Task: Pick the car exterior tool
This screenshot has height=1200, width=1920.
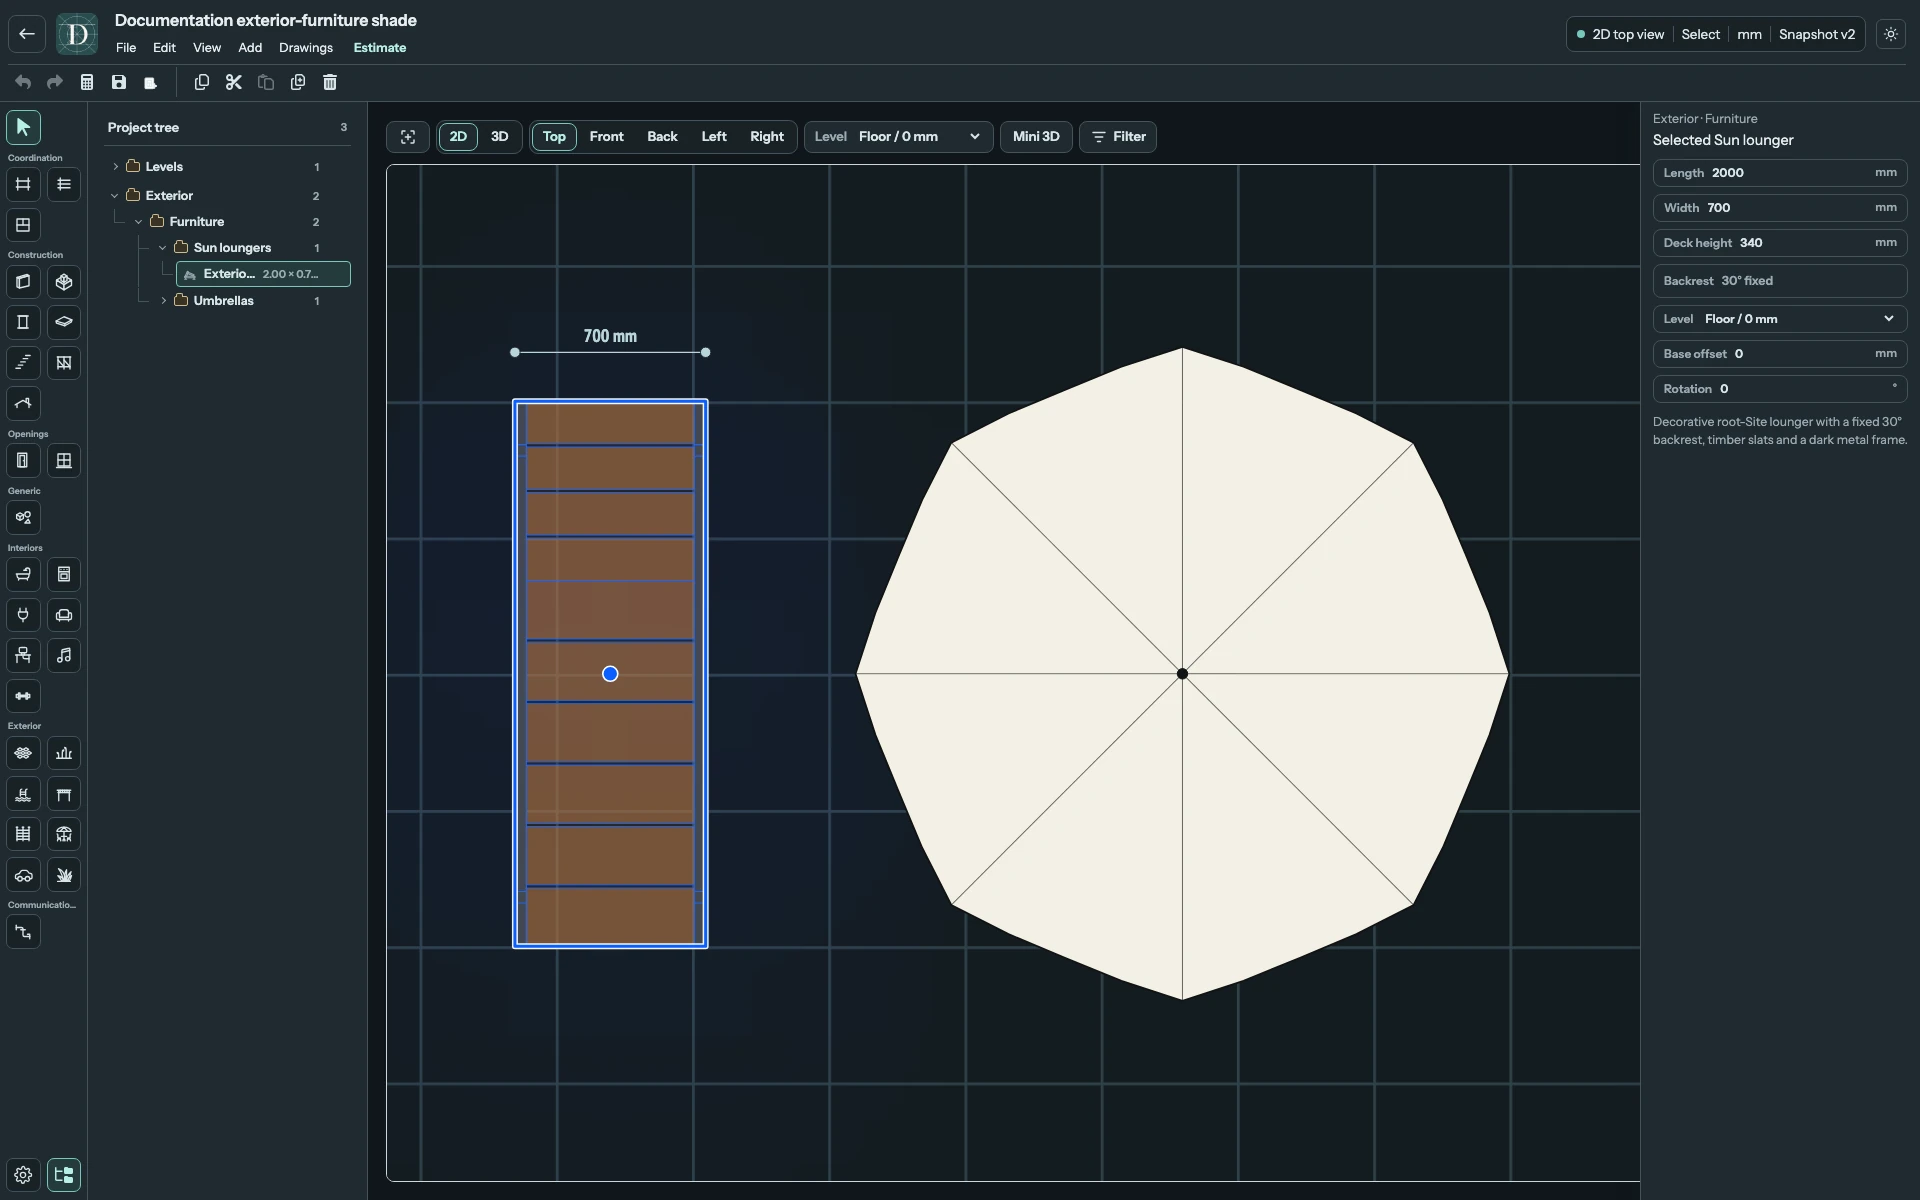Action: 23,875
